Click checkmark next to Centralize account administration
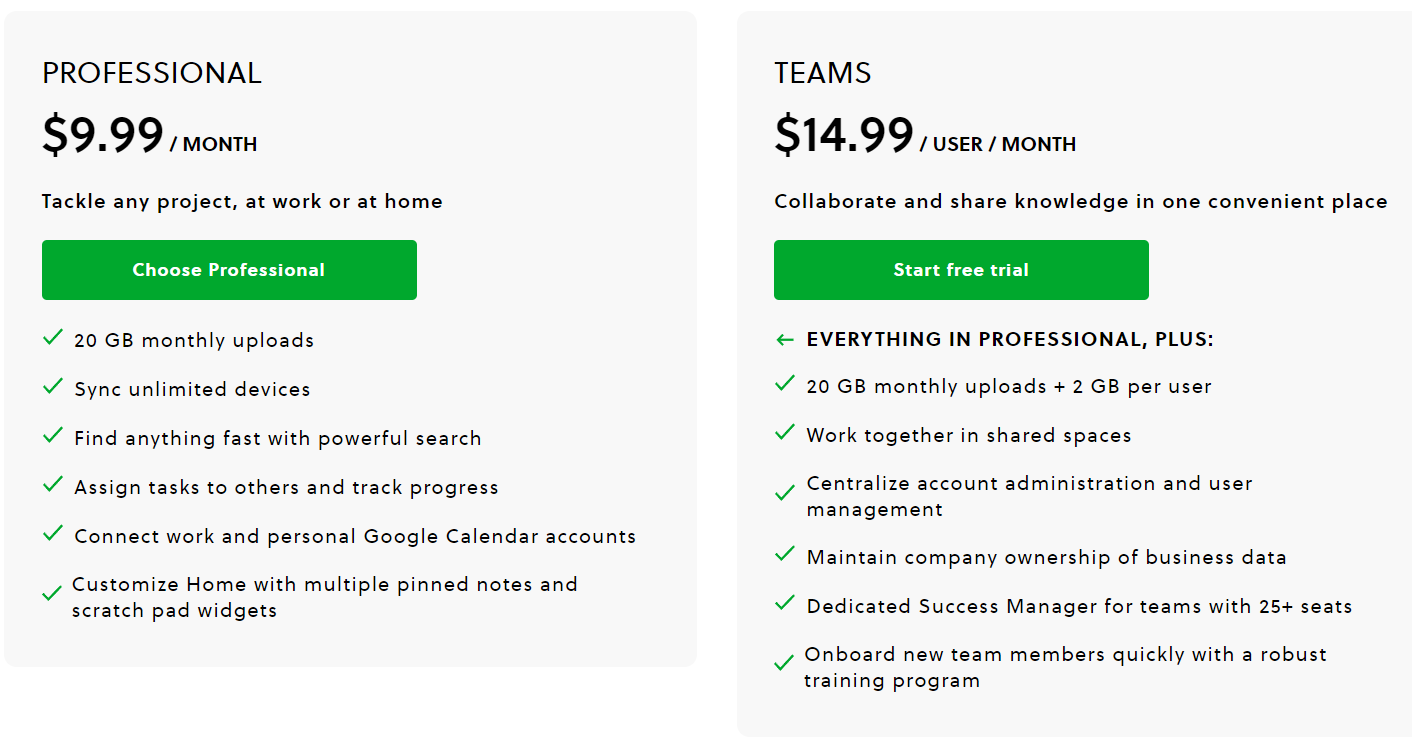 click(785, 494)
